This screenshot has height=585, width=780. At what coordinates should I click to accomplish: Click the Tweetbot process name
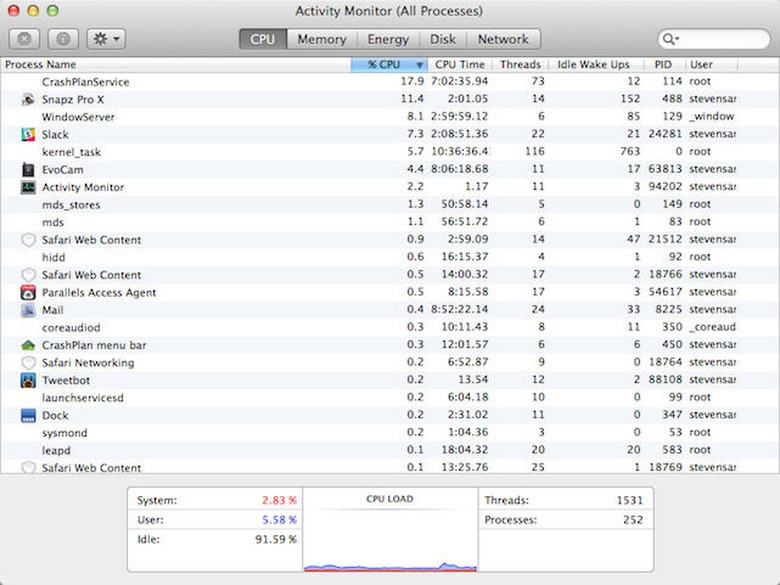click(66, 380)
